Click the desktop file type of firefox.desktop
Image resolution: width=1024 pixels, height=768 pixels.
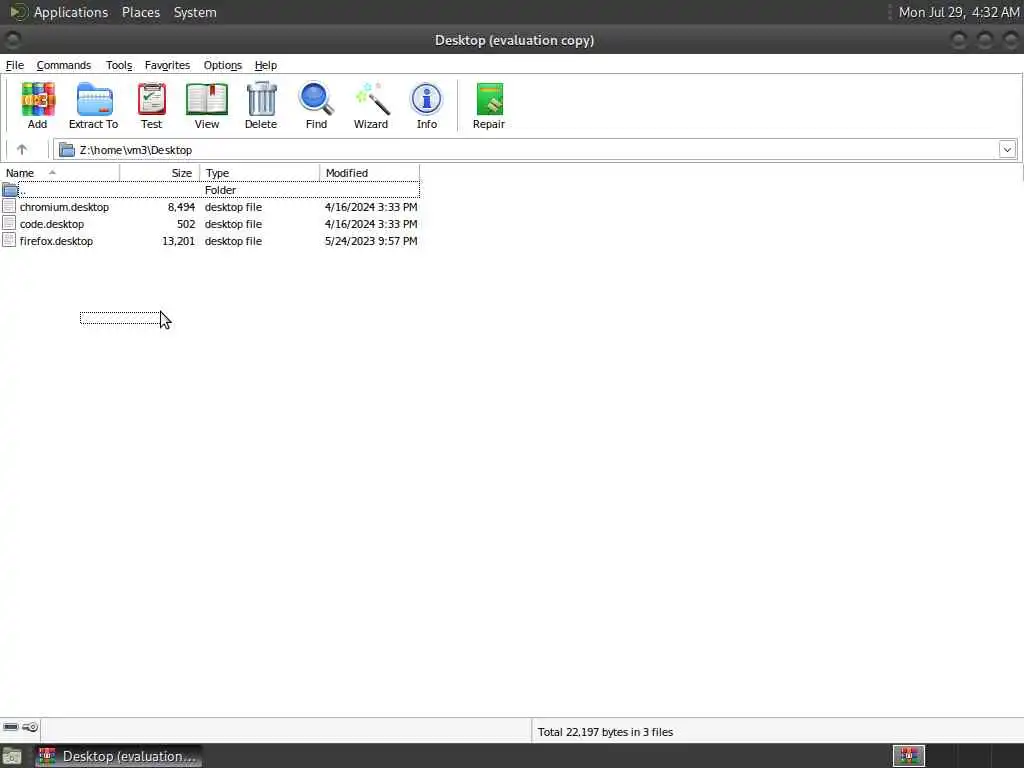tap(233, 241)
